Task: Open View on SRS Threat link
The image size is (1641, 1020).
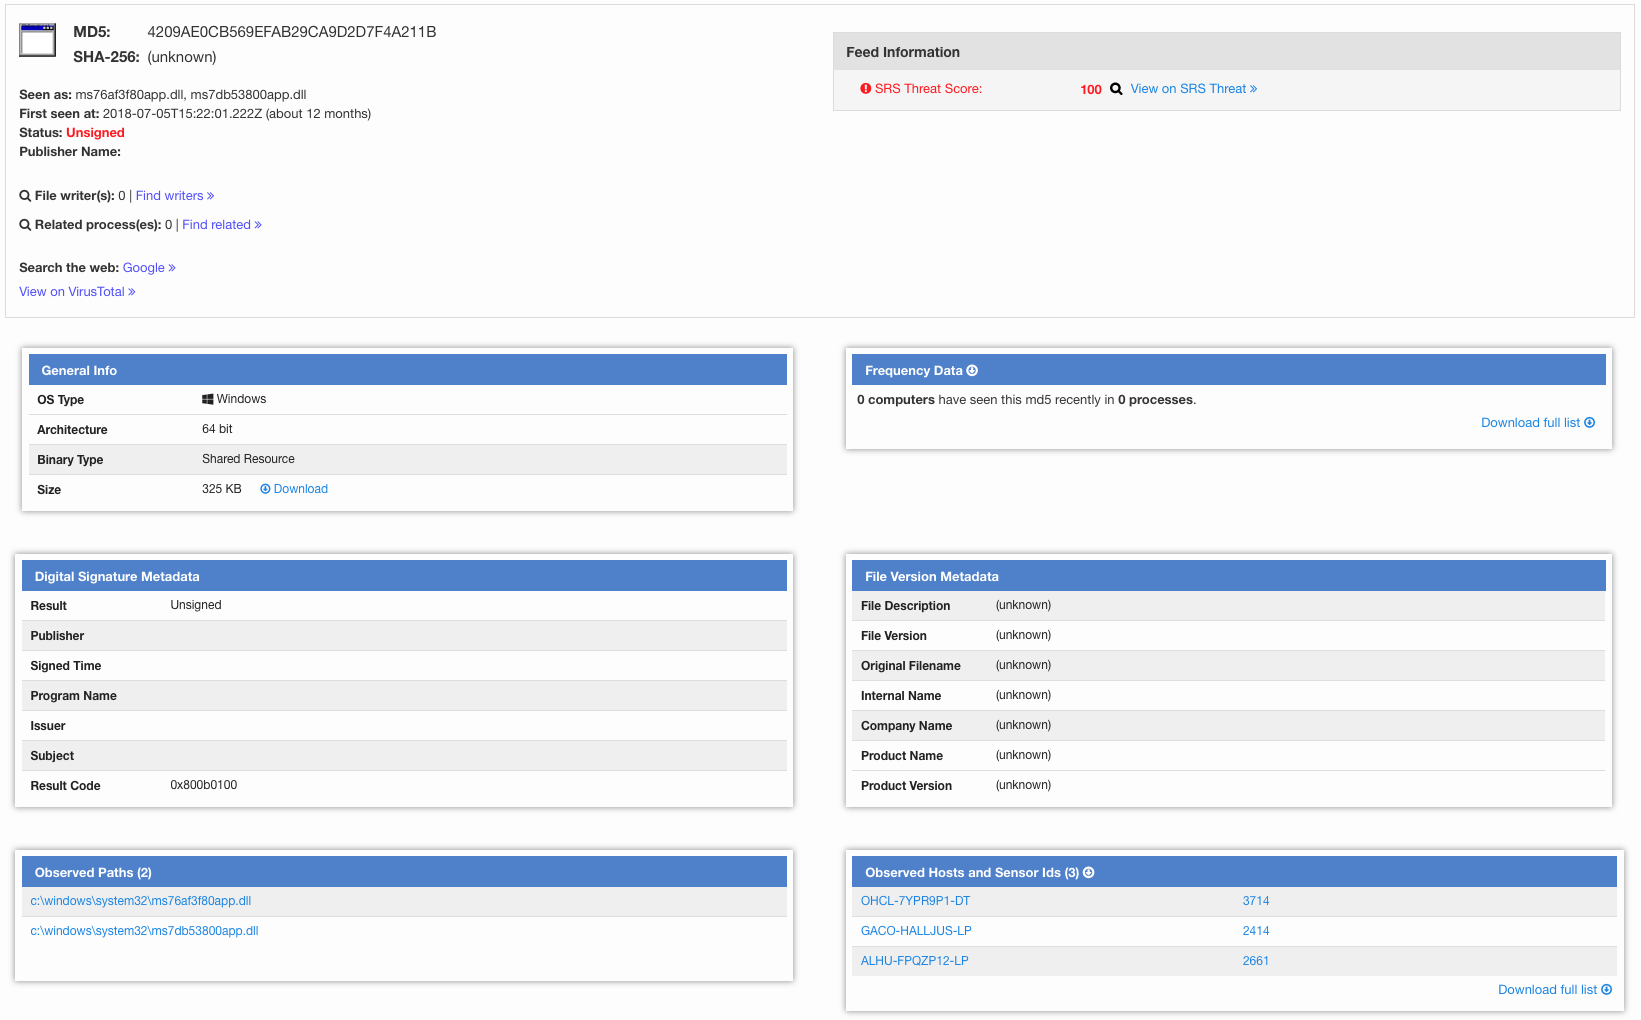Action: 1193,89
